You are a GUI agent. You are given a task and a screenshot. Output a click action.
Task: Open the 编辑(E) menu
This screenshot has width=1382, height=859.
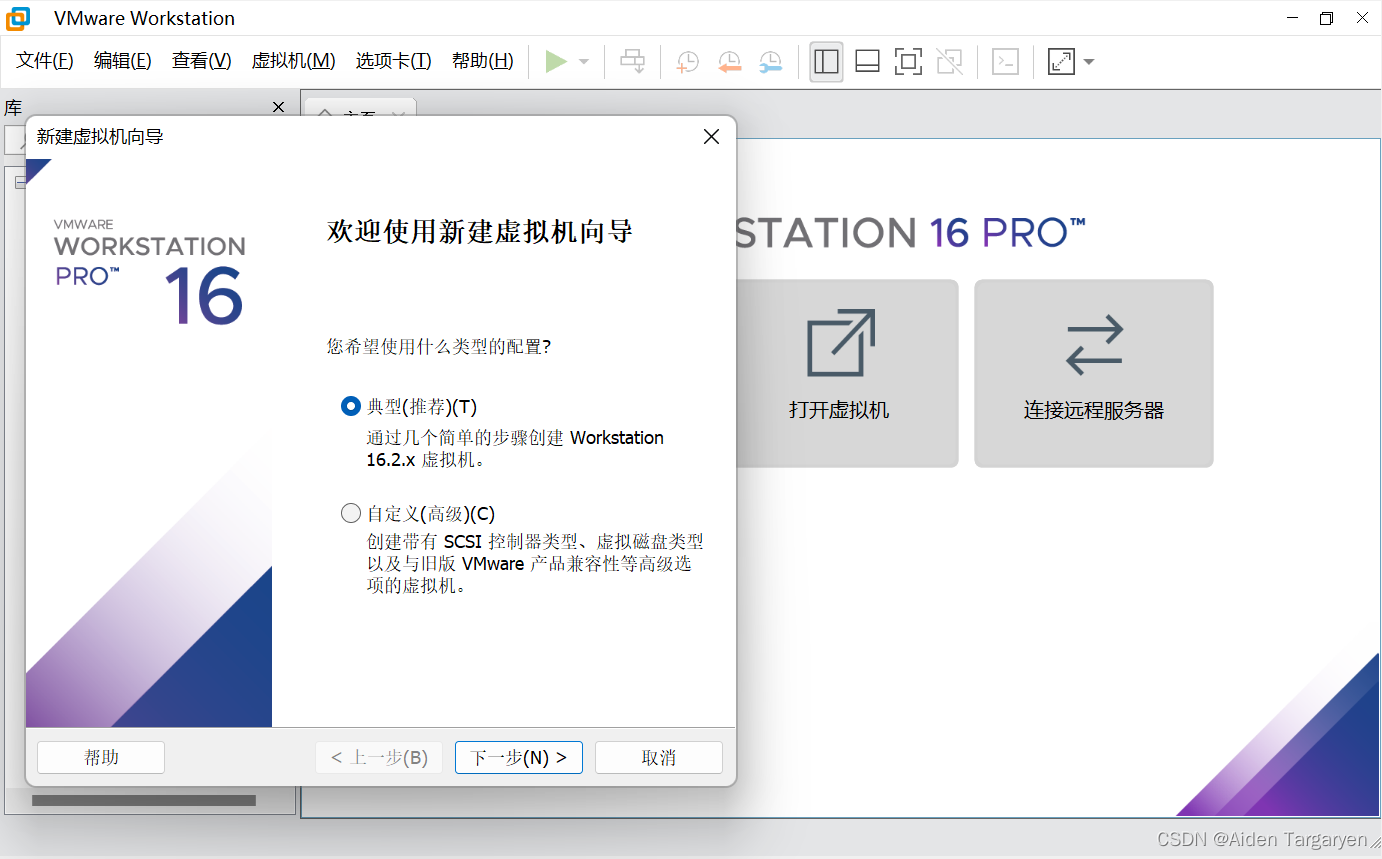click(122, 61)
